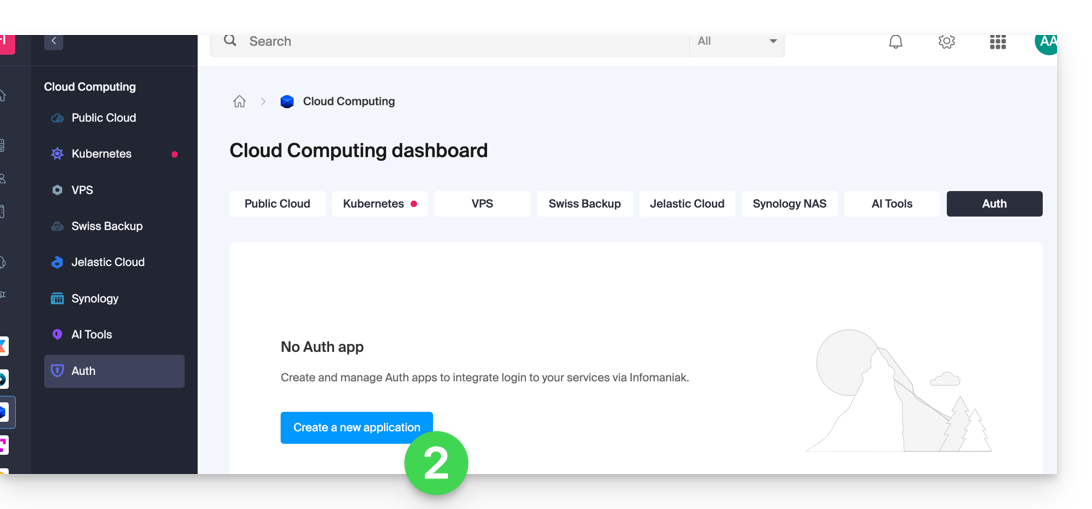Open the Swiss Backup sidebar item

[114, 226]
